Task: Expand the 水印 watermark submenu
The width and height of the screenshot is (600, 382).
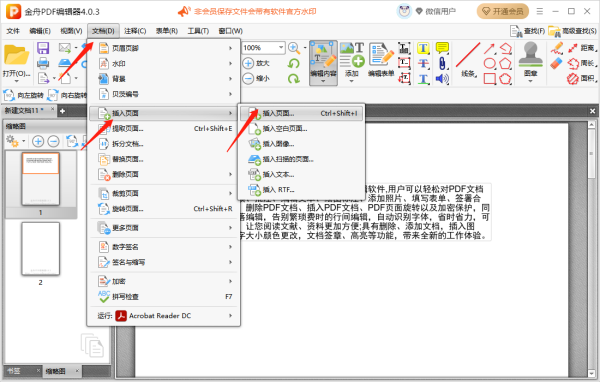Action: [165, 64]
